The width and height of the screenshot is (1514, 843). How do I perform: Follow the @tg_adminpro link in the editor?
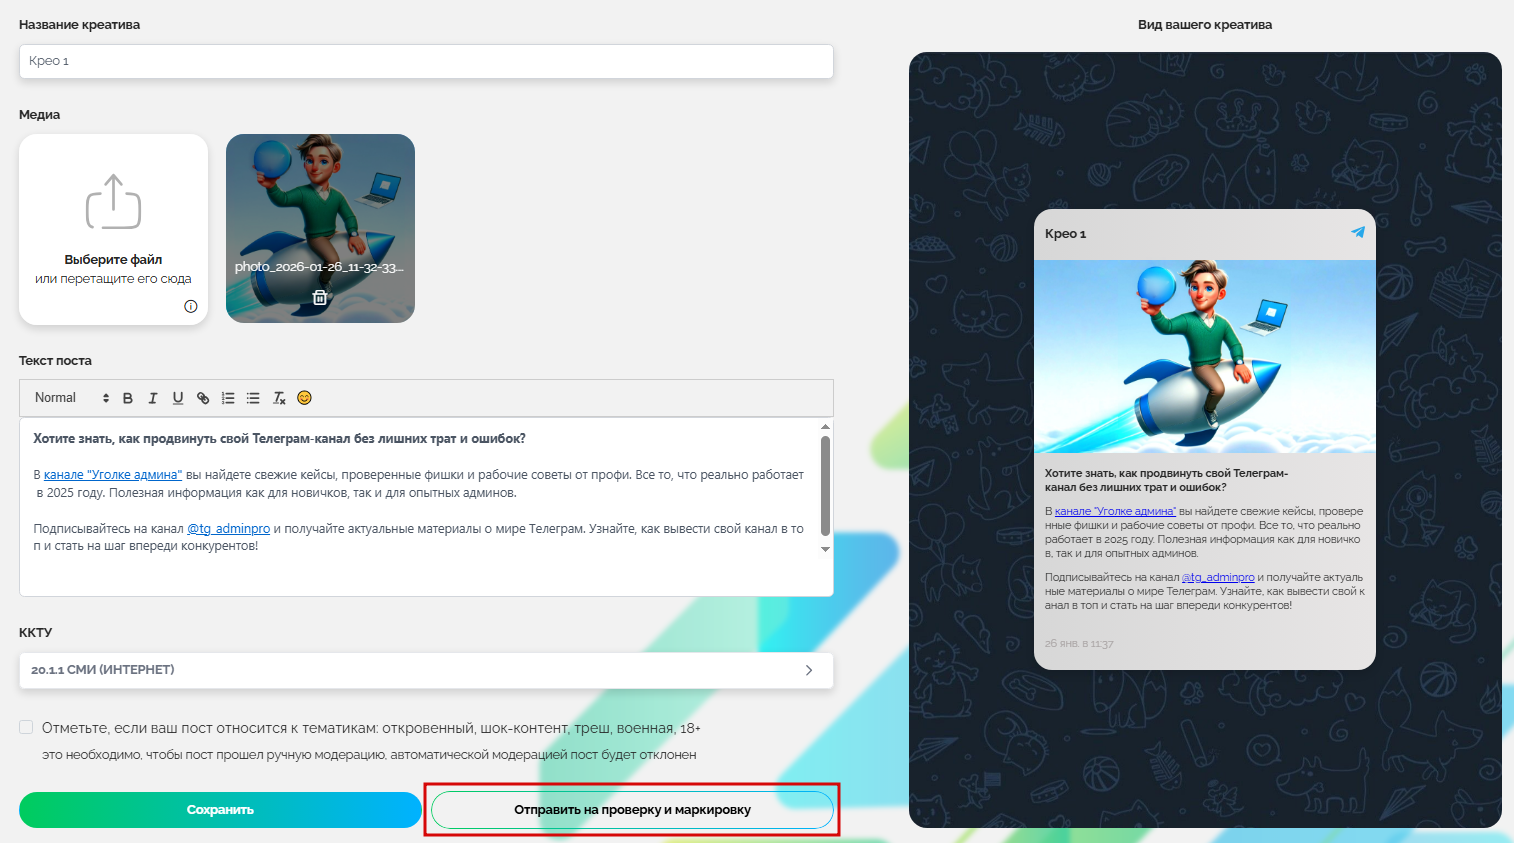point(229,529)
